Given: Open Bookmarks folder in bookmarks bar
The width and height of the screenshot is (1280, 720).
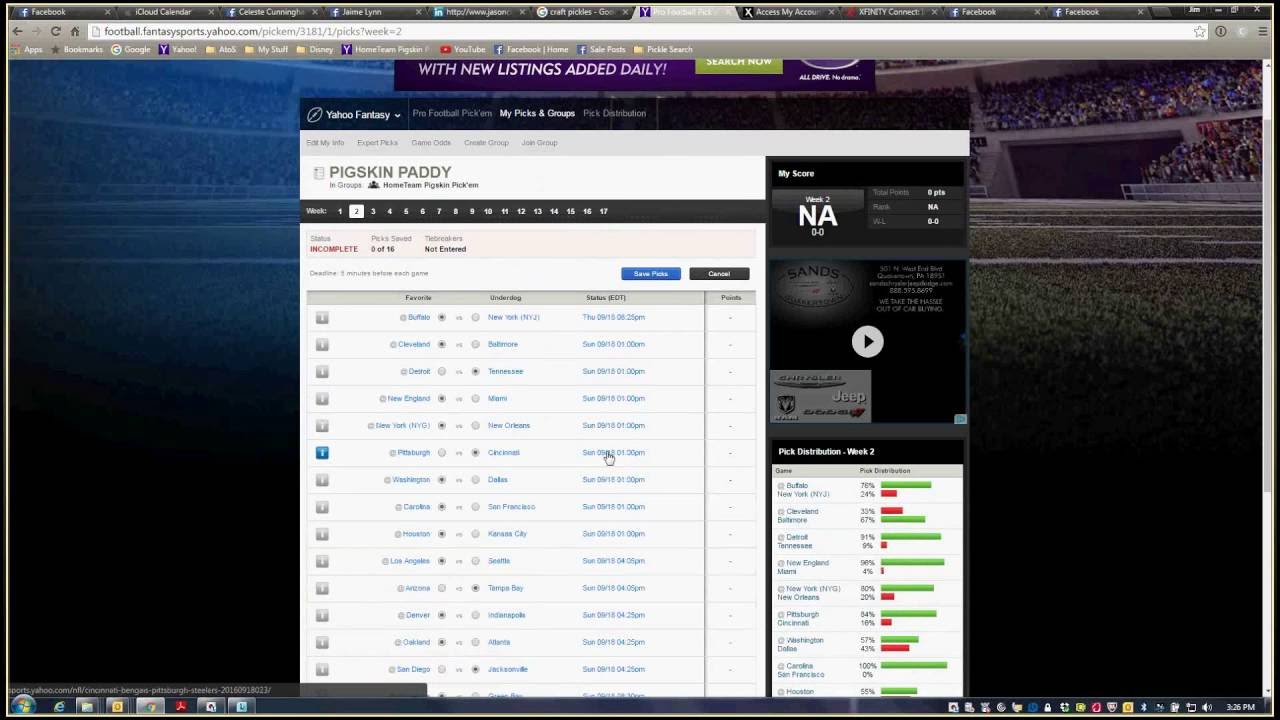Looking at the screenshot, I should click(77, 49).
